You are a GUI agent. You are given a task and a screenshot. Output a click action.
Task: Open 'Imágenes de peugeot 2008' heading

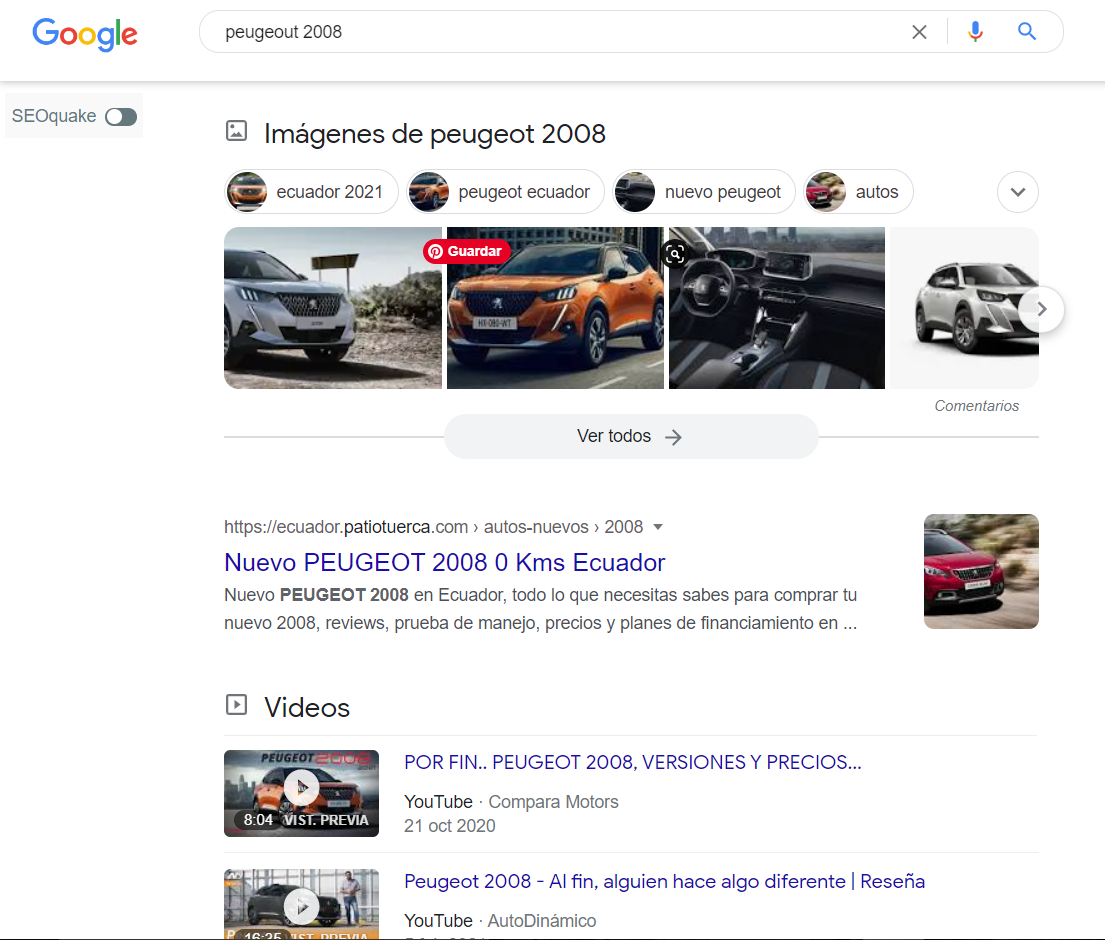(x=435, y=133)
